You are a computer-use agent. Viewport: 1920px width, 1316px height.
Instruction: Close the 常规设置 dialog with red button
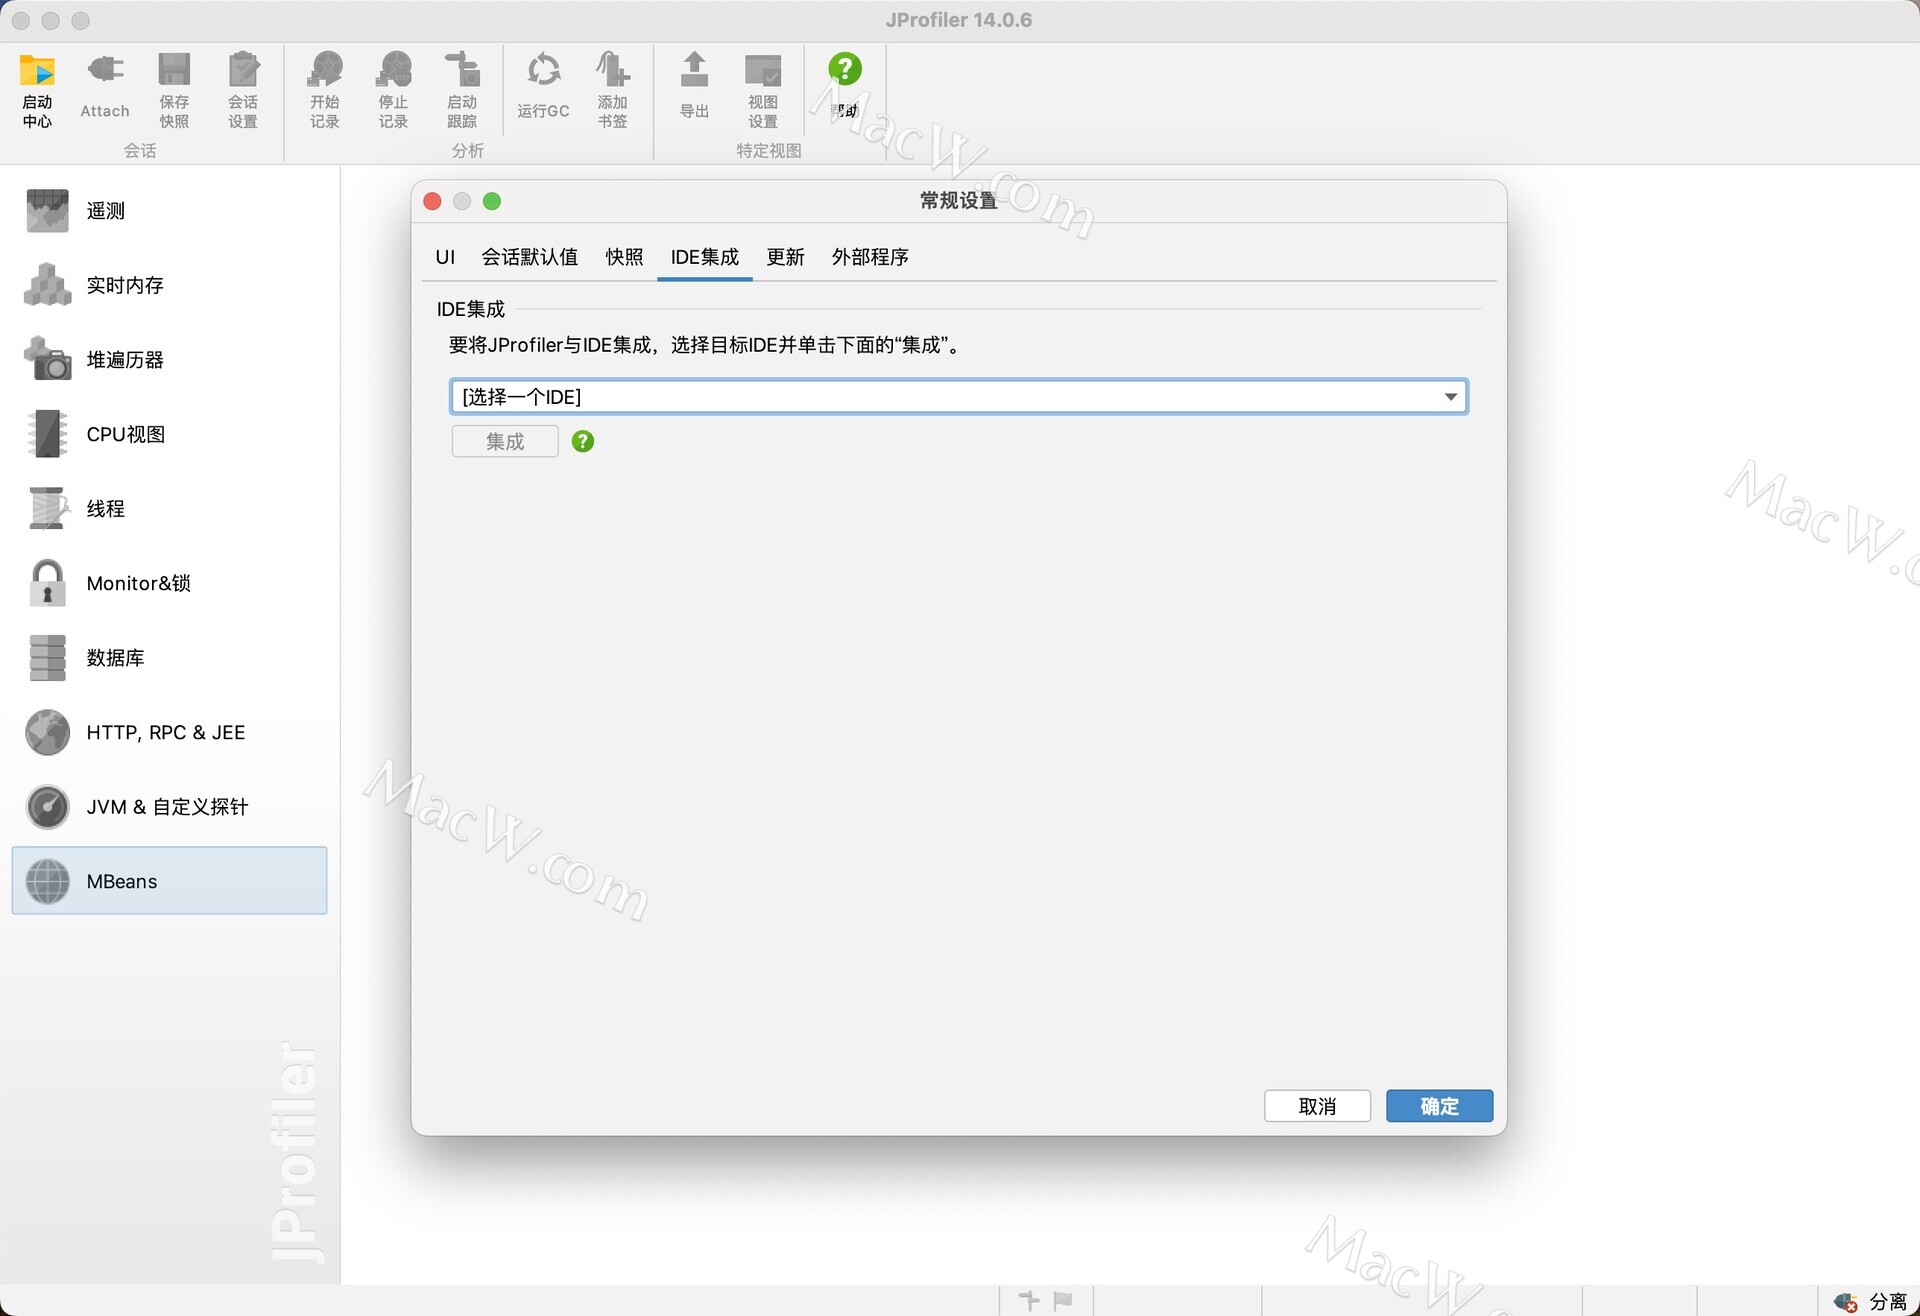(433, 201)
